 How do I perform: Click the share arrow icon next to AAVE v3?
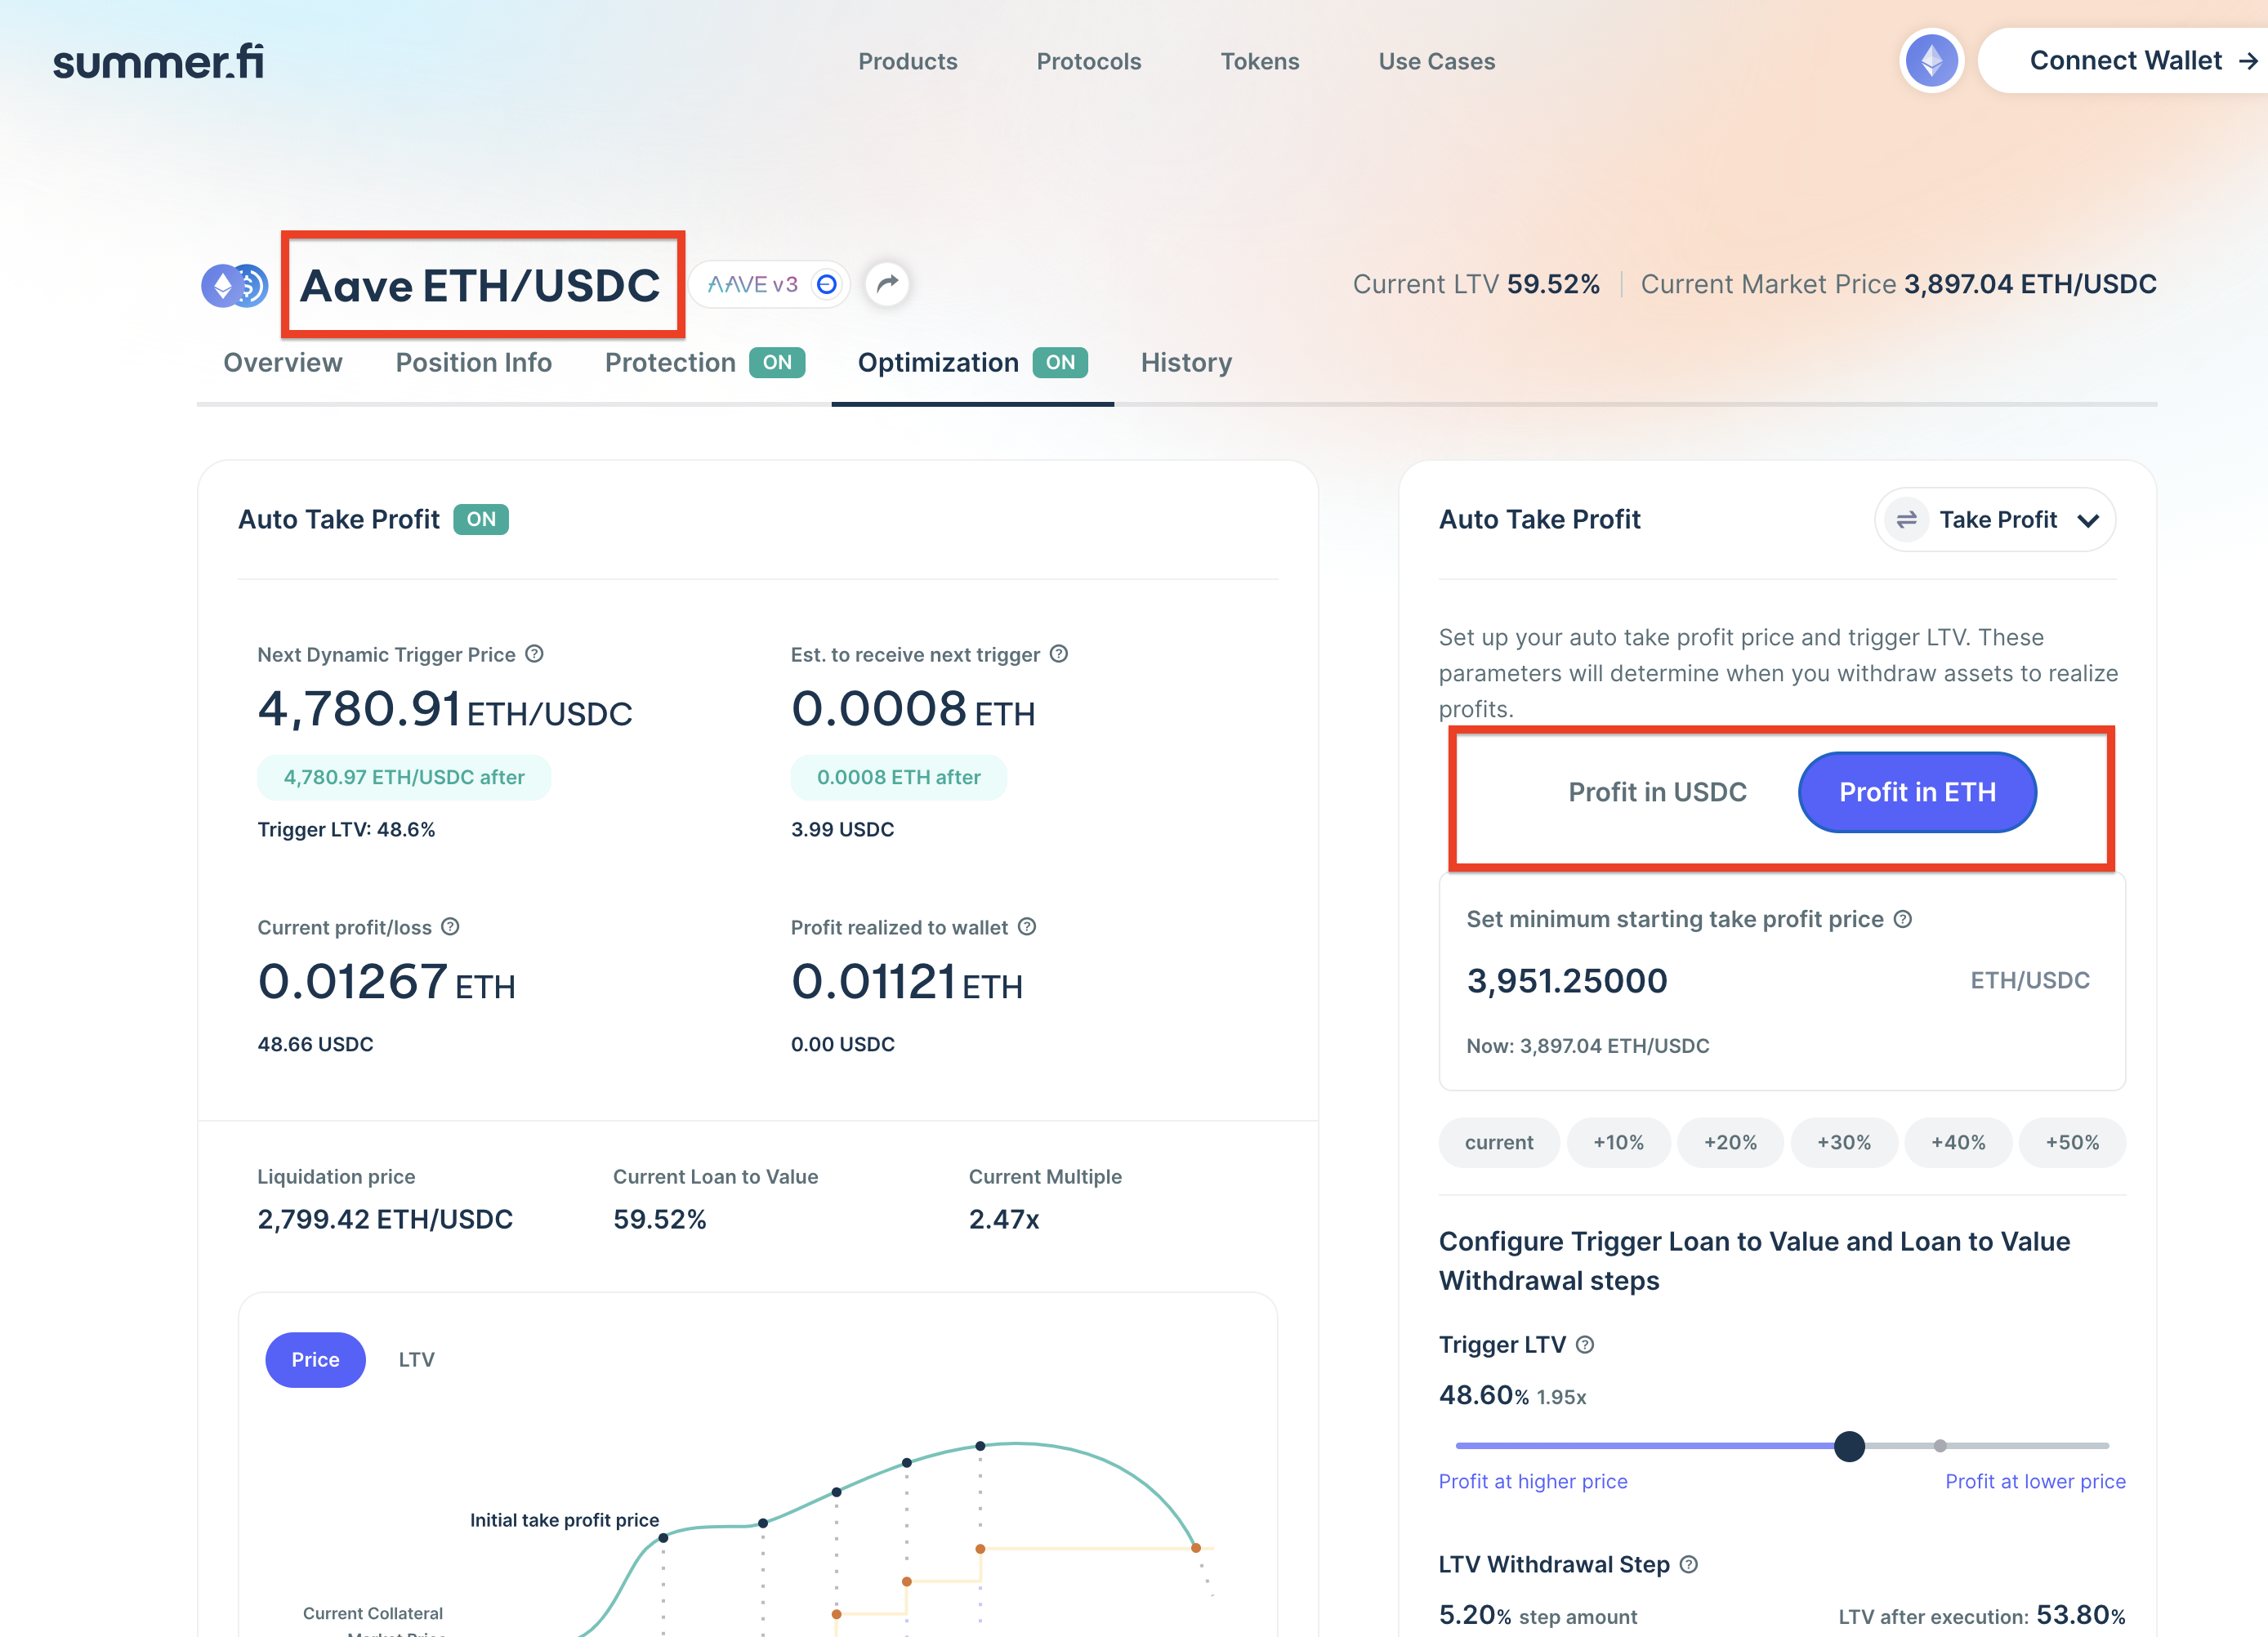pyautogui.click(x=886, y=285)
